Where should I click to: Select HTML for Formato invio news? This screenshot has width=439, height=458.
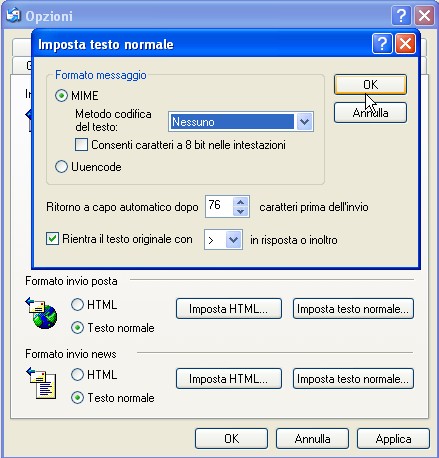[x=77, y=375]
